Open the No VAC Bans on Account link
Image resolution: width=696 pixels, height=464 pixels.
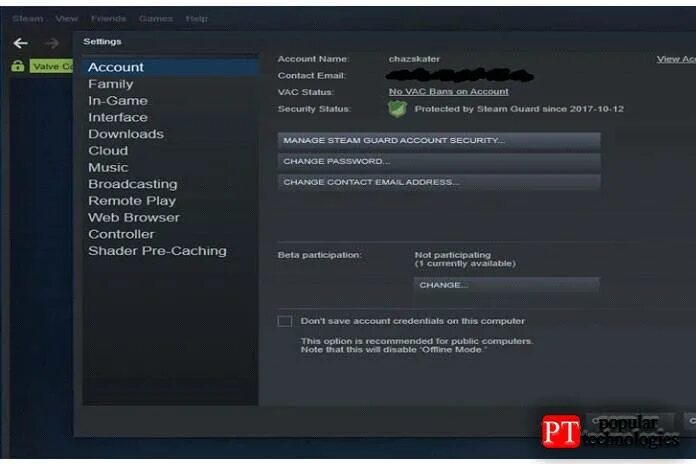448,91
